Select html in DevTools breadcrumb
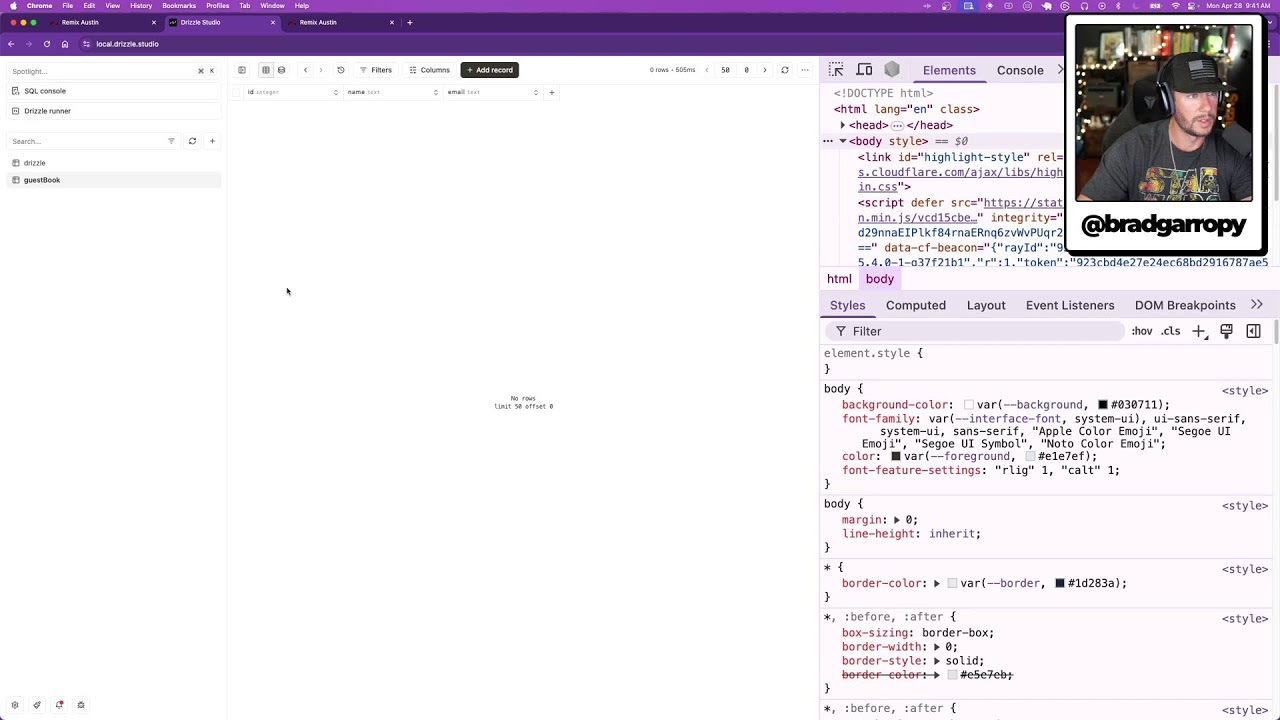The image size is (1280, 720). coord(839,279)
